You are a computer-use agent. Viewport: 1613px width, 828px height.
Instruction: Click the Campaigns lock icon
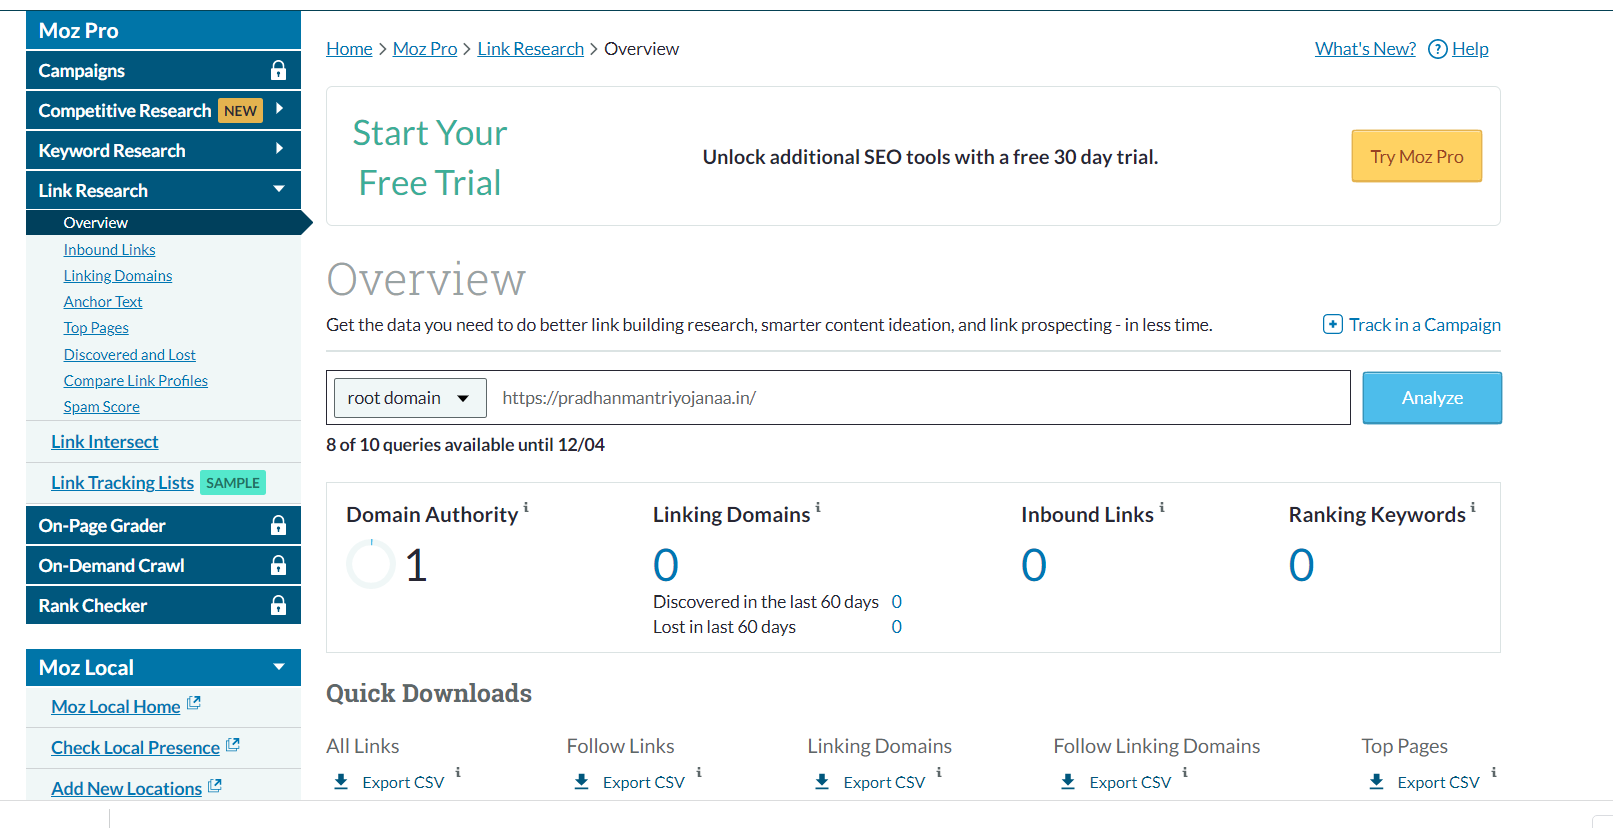(278, 70)
